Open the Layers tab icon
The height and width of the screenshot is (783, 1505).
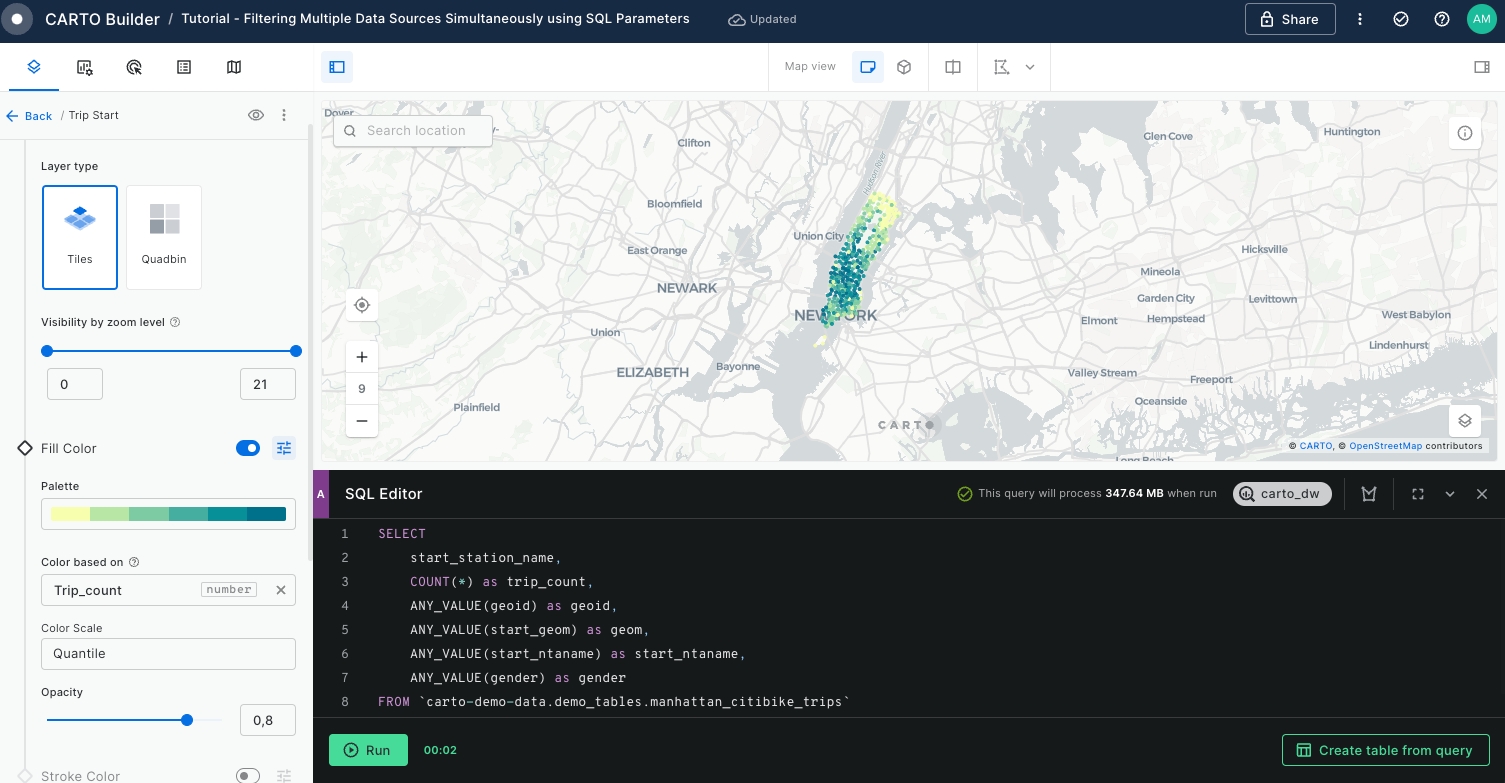pyautogui.click(x=33, y=67)
